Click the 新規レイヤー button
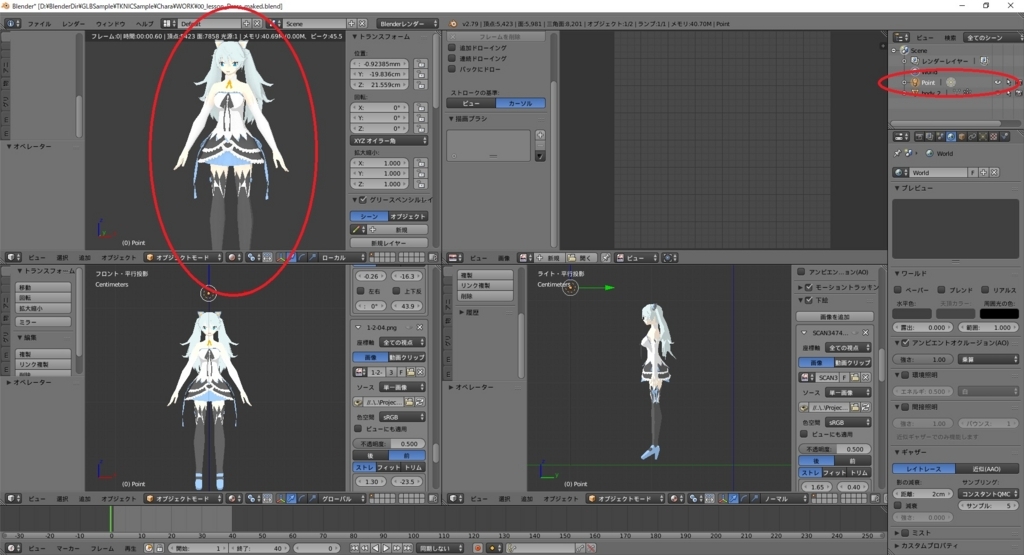Image resolution: width=1024 pixels, height=555 pixels. click(x=389, y=243)
